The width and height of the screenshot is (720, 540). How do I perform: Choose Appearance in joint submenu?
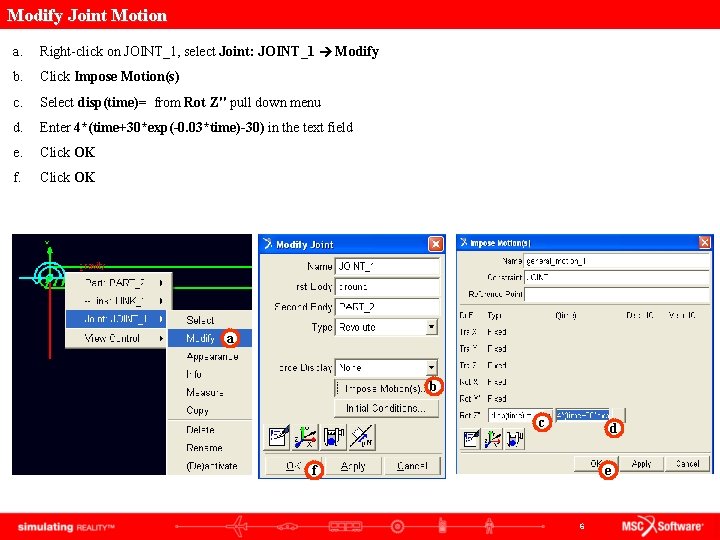(x=210, y=356)
